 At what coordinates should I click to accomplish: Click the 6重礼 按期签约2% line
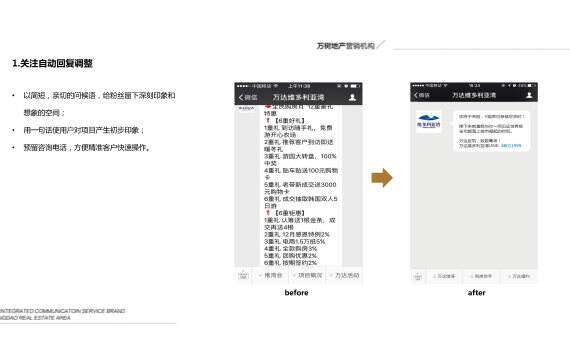(x=290, y=263)
